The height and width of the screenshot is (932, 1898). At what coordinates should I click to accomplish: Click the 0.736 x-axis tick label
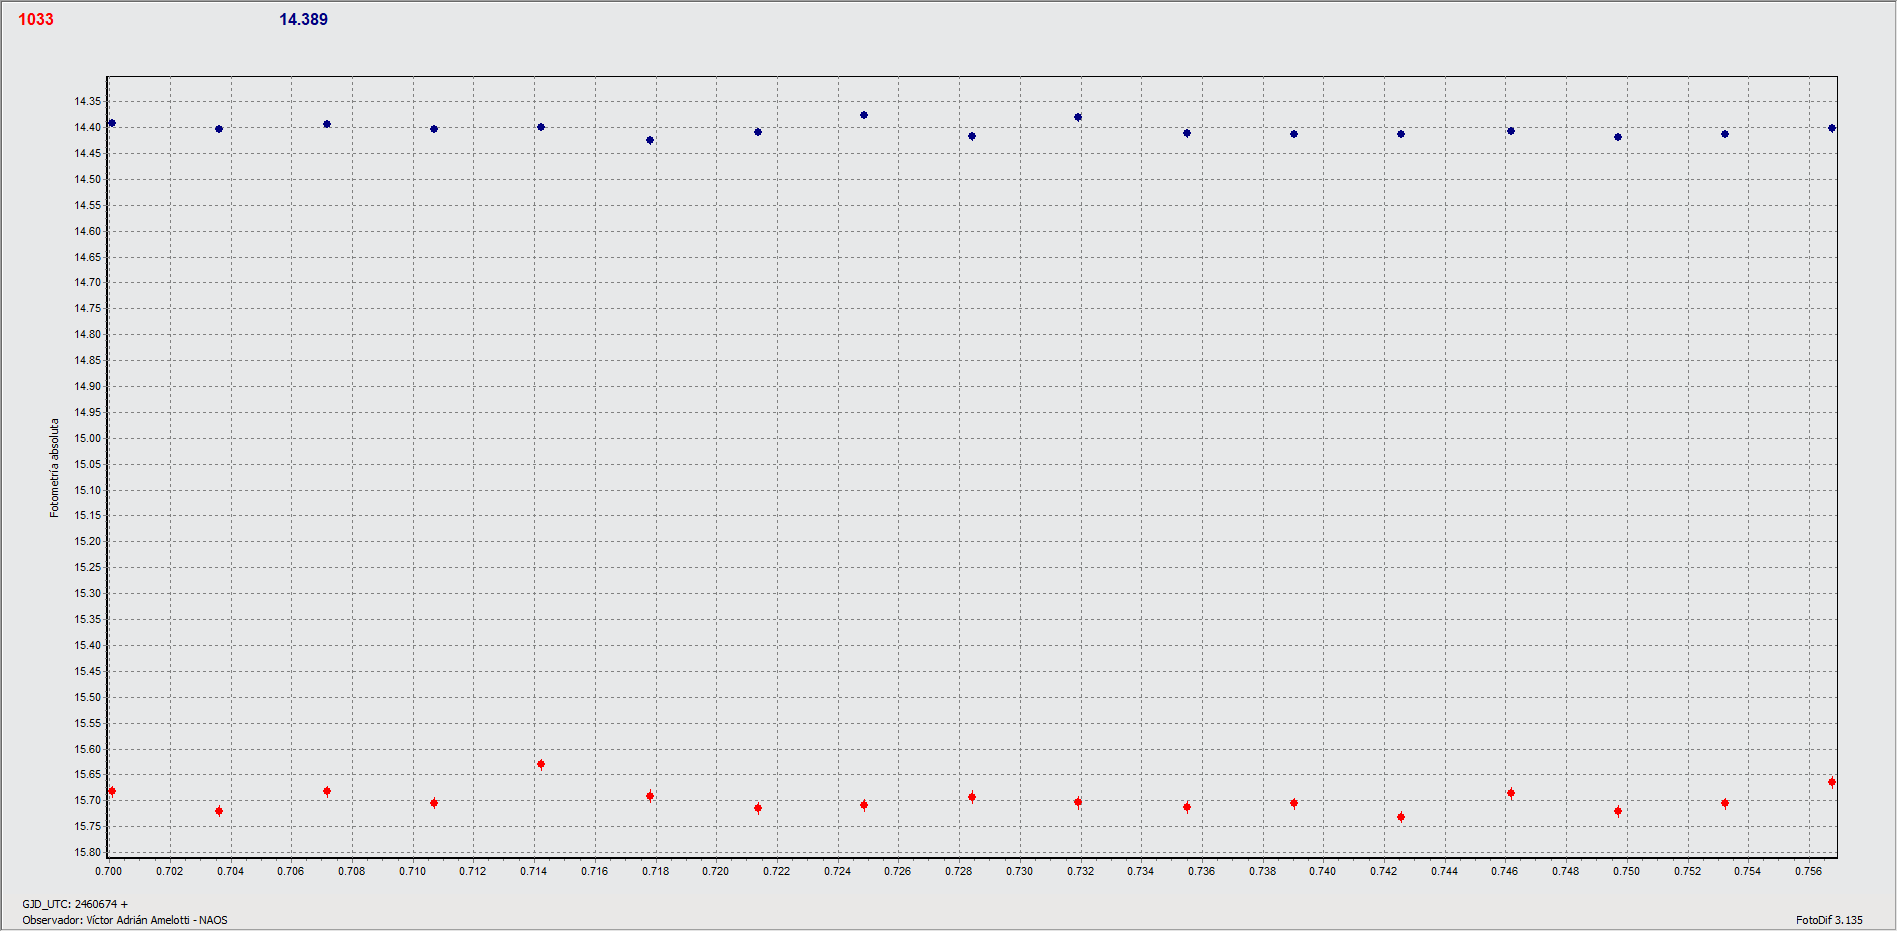click(1202, 871)
